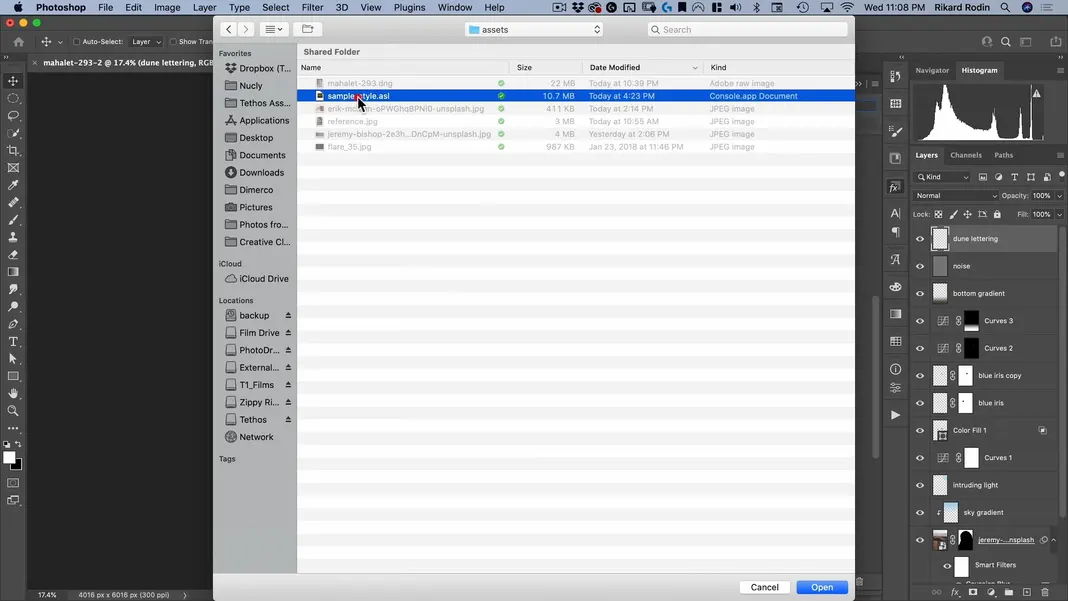Open the assets folder location dropdown
The image size is (1068, 601).
[534, 29]
